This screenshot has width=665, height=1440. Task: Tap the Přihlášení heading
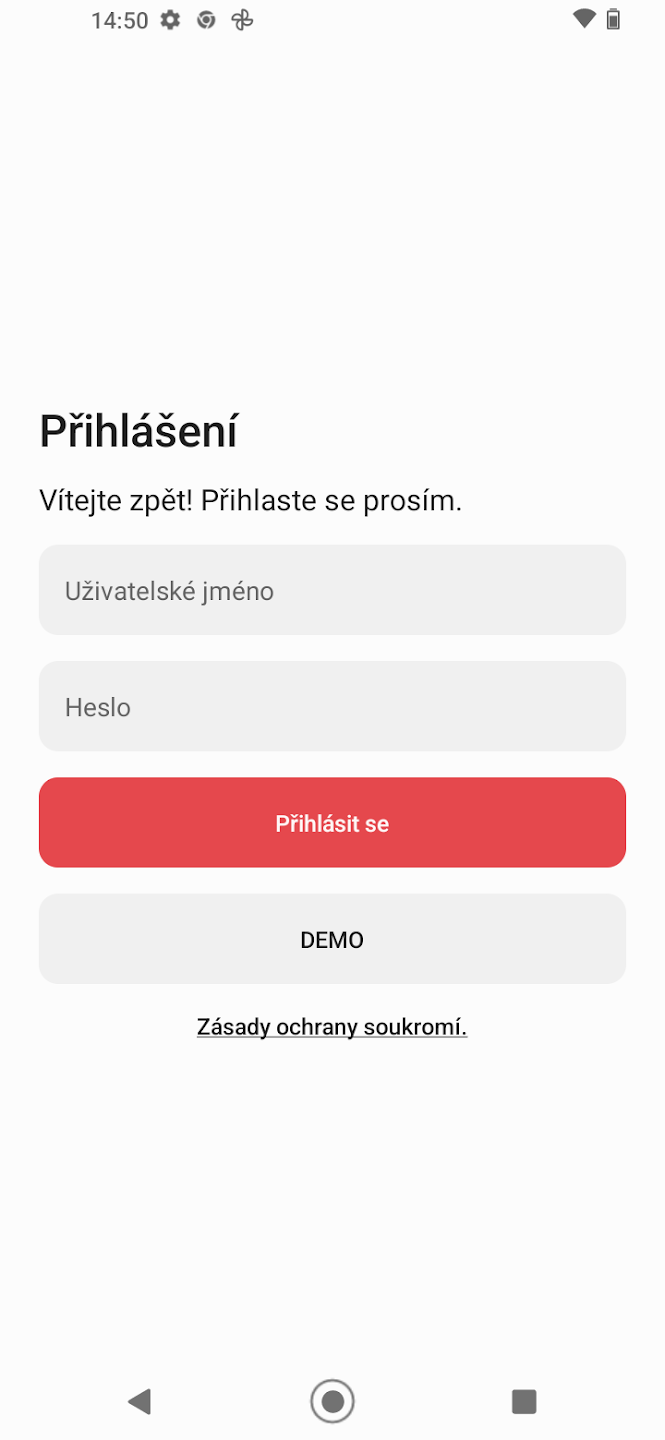(x=138, y=432)
